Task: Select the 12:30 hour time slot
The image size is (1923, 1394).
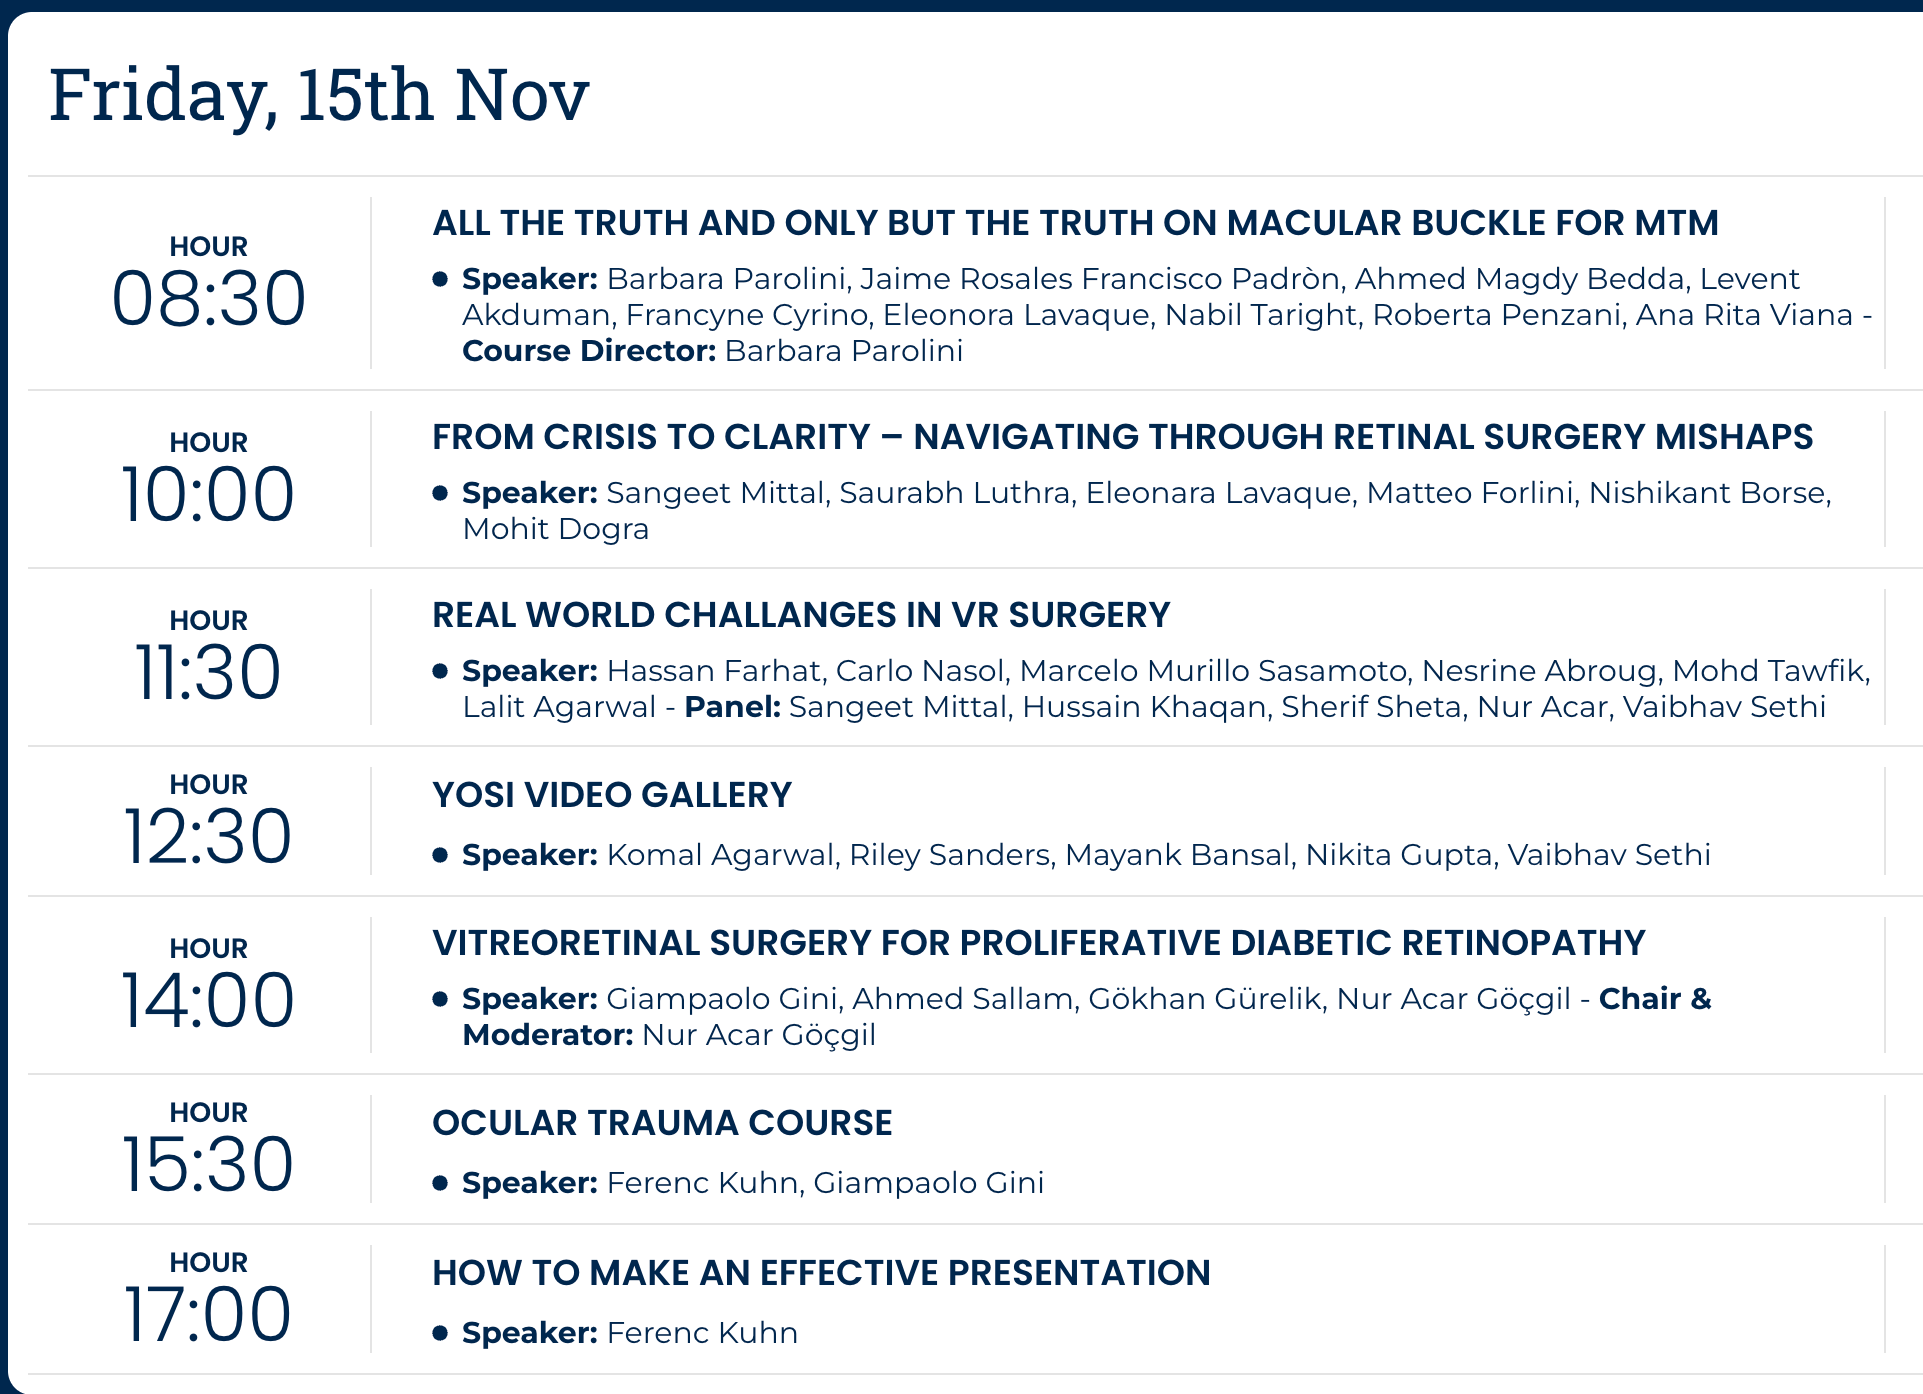Action: [x=208, y=821]
